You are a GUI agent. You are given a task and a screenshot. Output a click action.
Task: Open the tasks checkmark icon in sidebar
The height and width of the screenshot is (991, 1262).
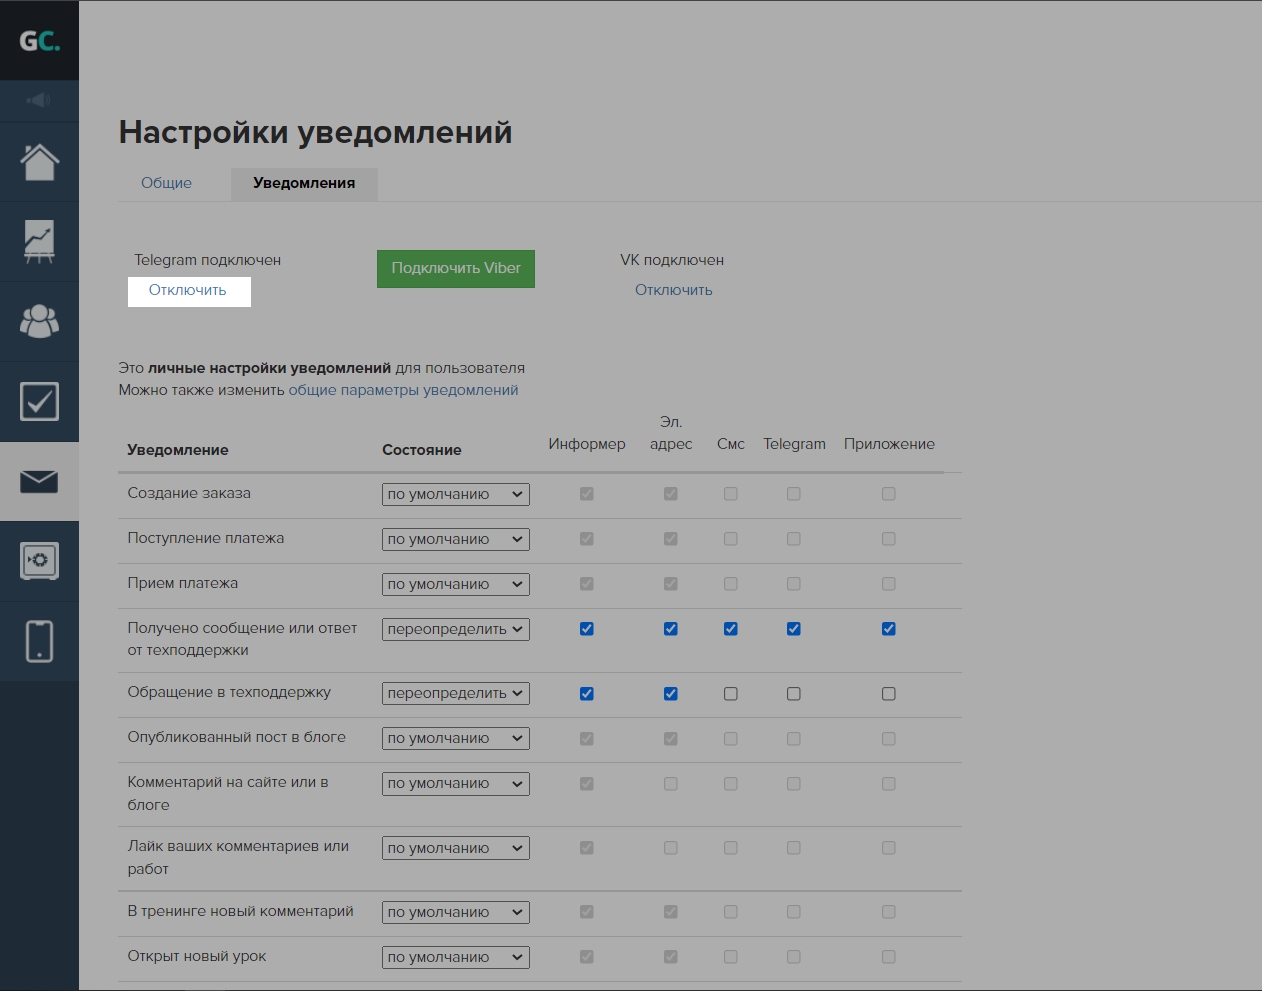pyautogui.click(x=39, y=402)
